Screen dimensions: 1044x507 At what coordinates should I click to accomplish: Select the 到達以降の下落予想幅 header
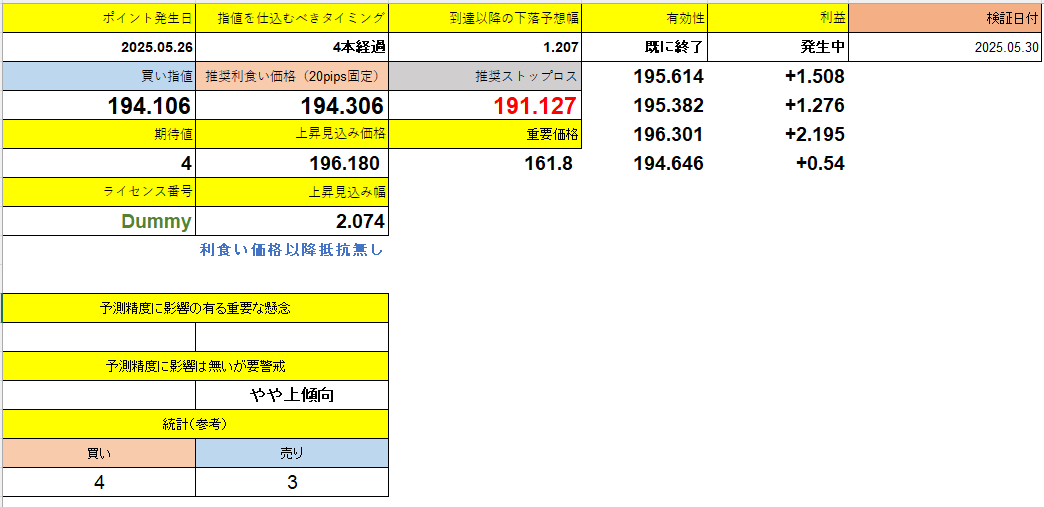tap(485, 18)
